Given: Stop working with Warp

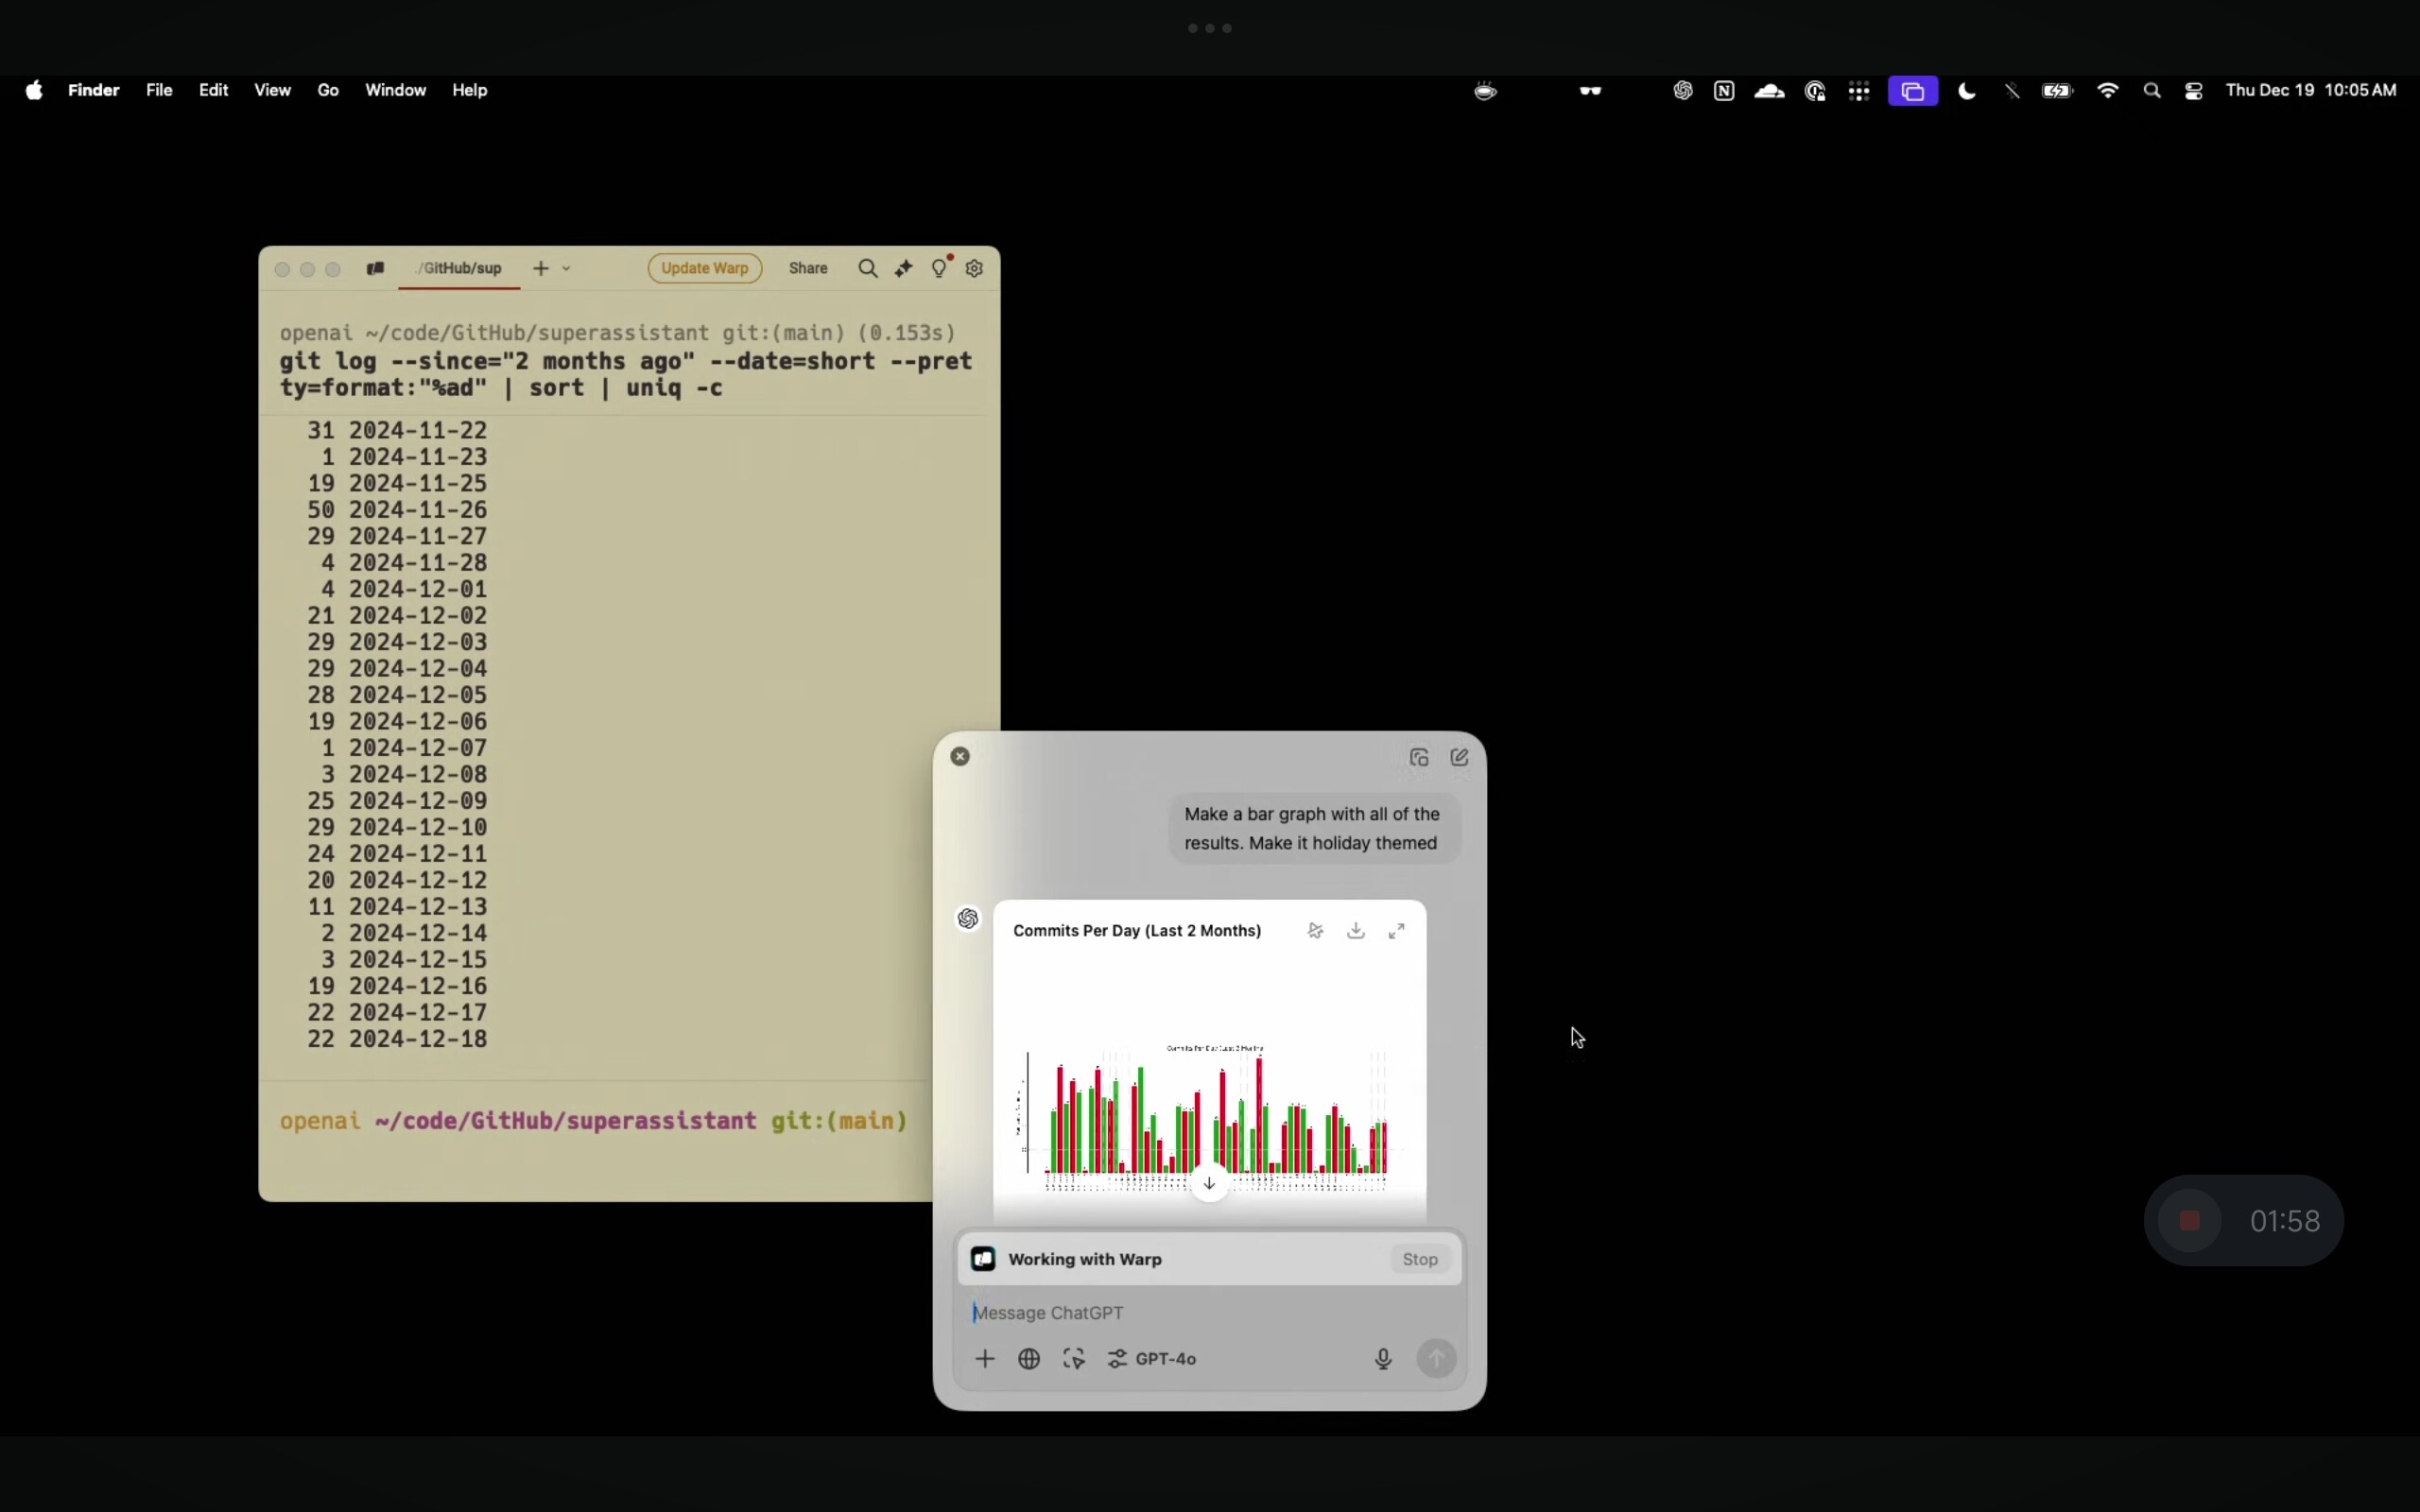Looking at the screenshot, I should click(1420, 1259).
